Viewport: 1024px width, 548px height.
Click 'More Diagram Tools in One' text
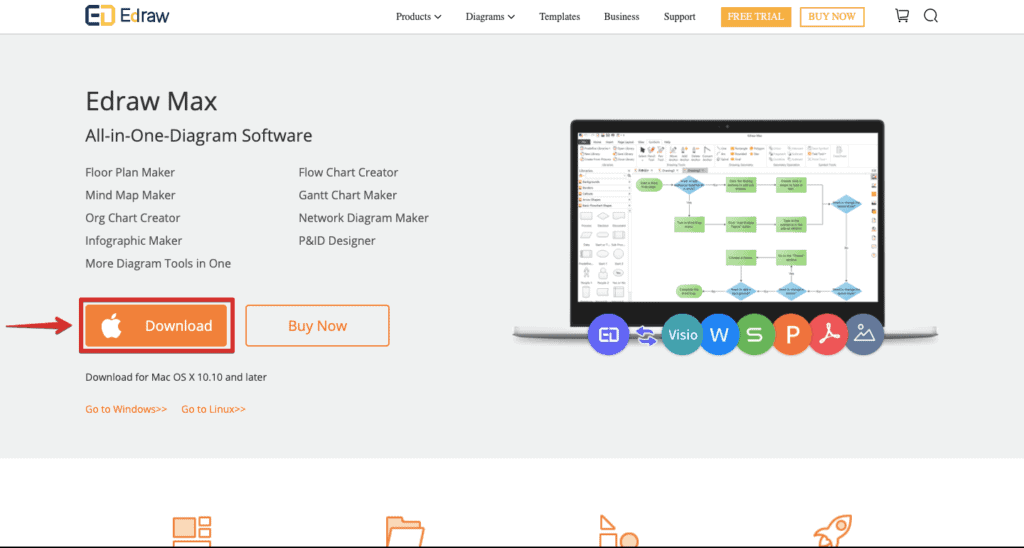158,264
